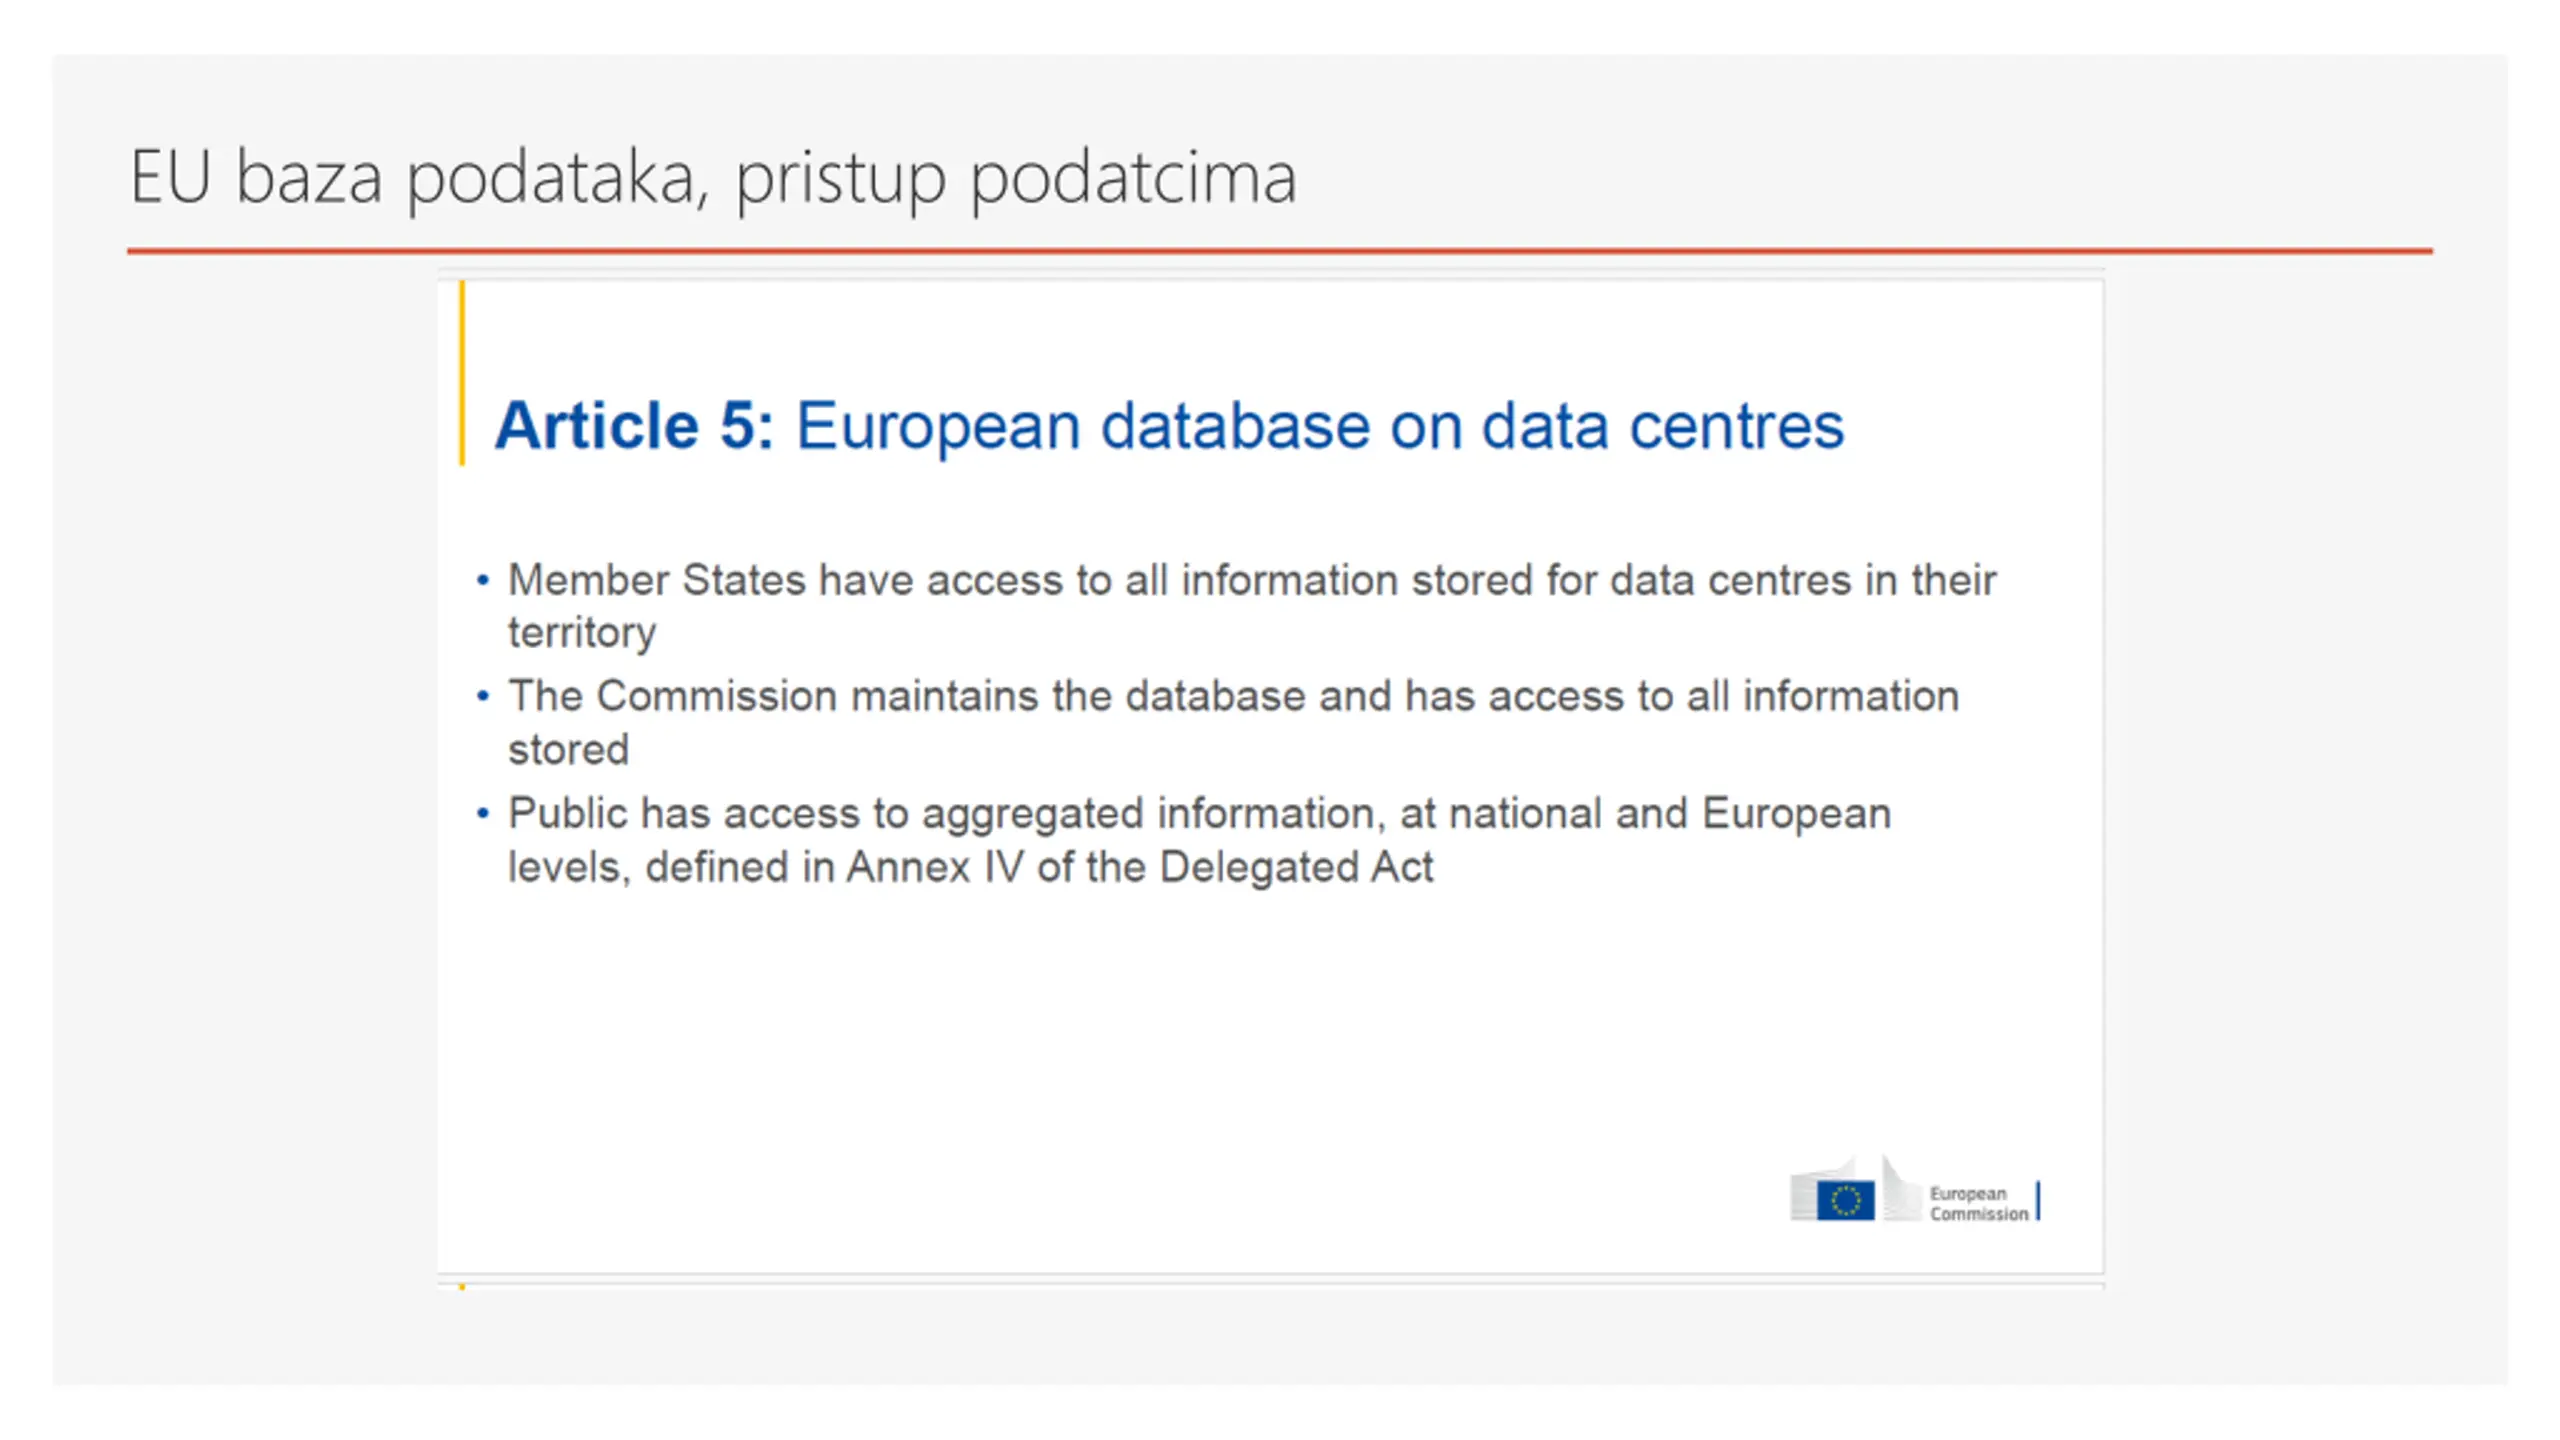Click the blue vertical bar beside Commission logo
2560x1440 pixels.
tap(2038, 1200)
